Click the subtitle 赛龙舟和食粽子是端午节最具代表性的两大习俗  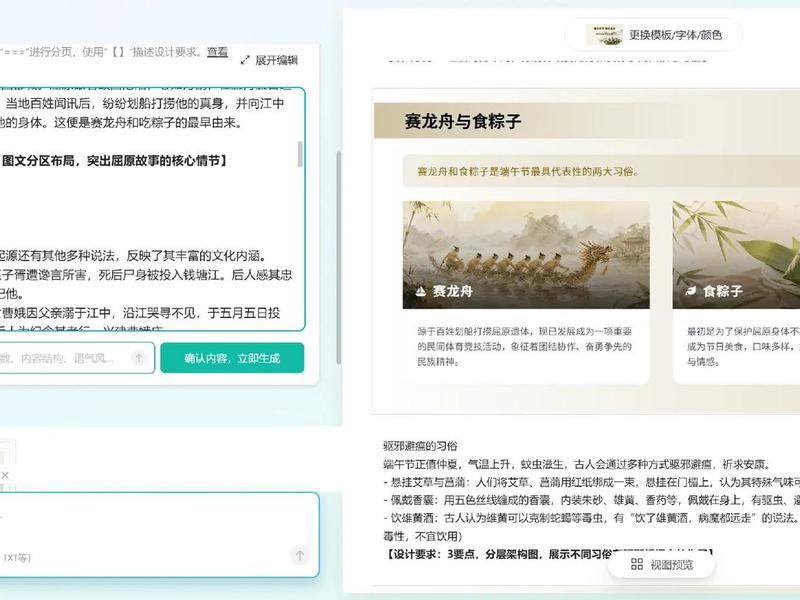tap(528, 171)
